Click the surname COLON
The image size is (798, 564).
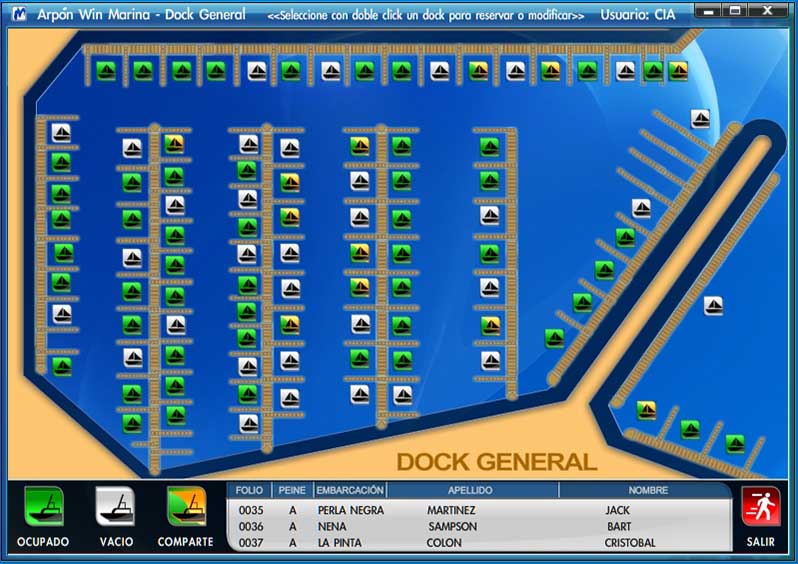coord(444,543)
